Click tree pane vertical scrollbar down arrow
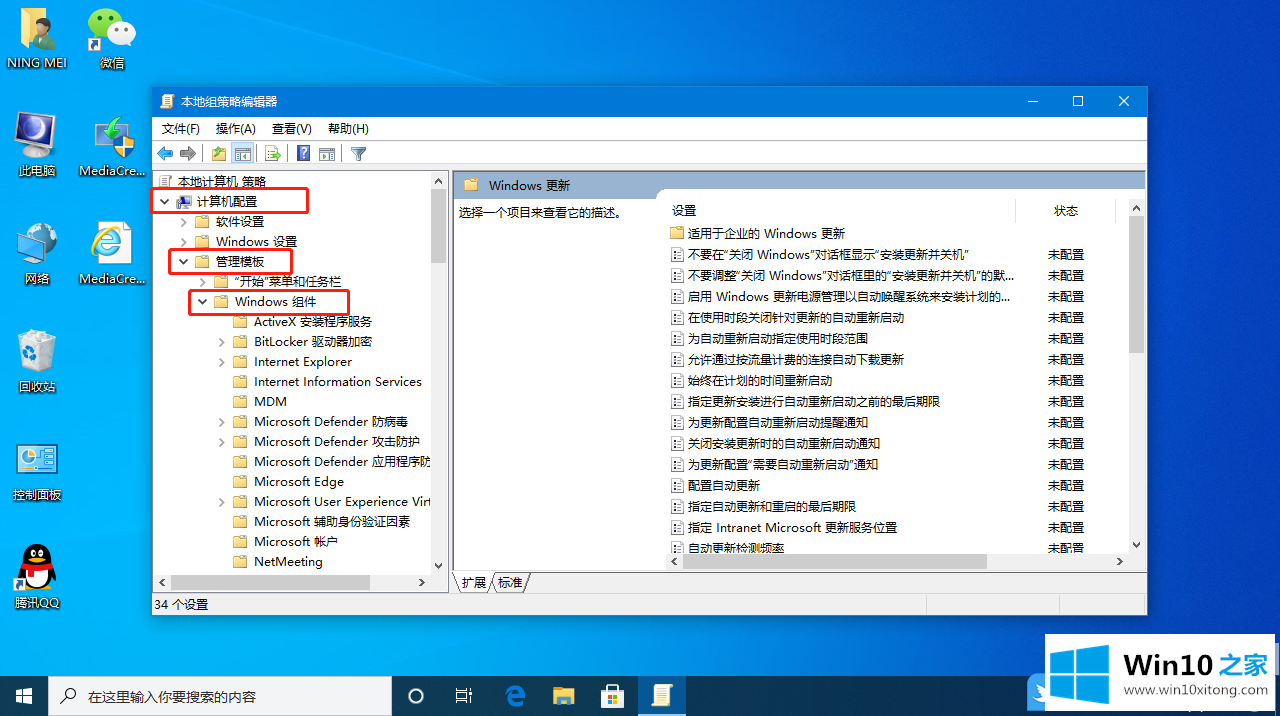 point(438,565)
